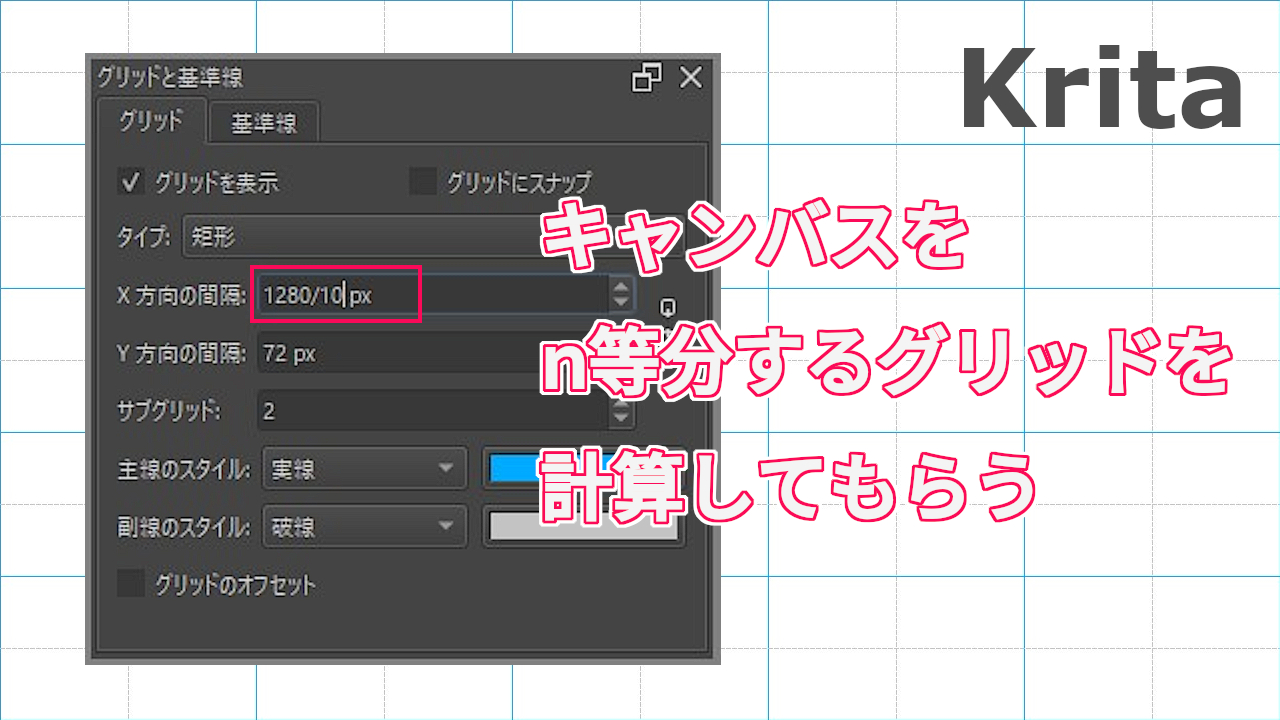The image size is (1280, 720).
Task: Increase X 方向の間隔 with the up arrow
Action: (622, 287)
